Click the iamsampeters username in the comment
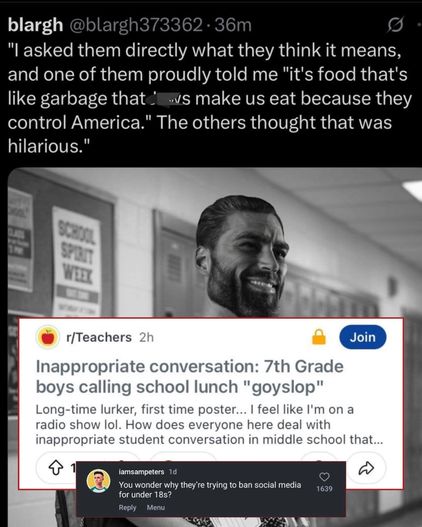The width and height of the screenshot is (422, 527). (x=141, y=472)
